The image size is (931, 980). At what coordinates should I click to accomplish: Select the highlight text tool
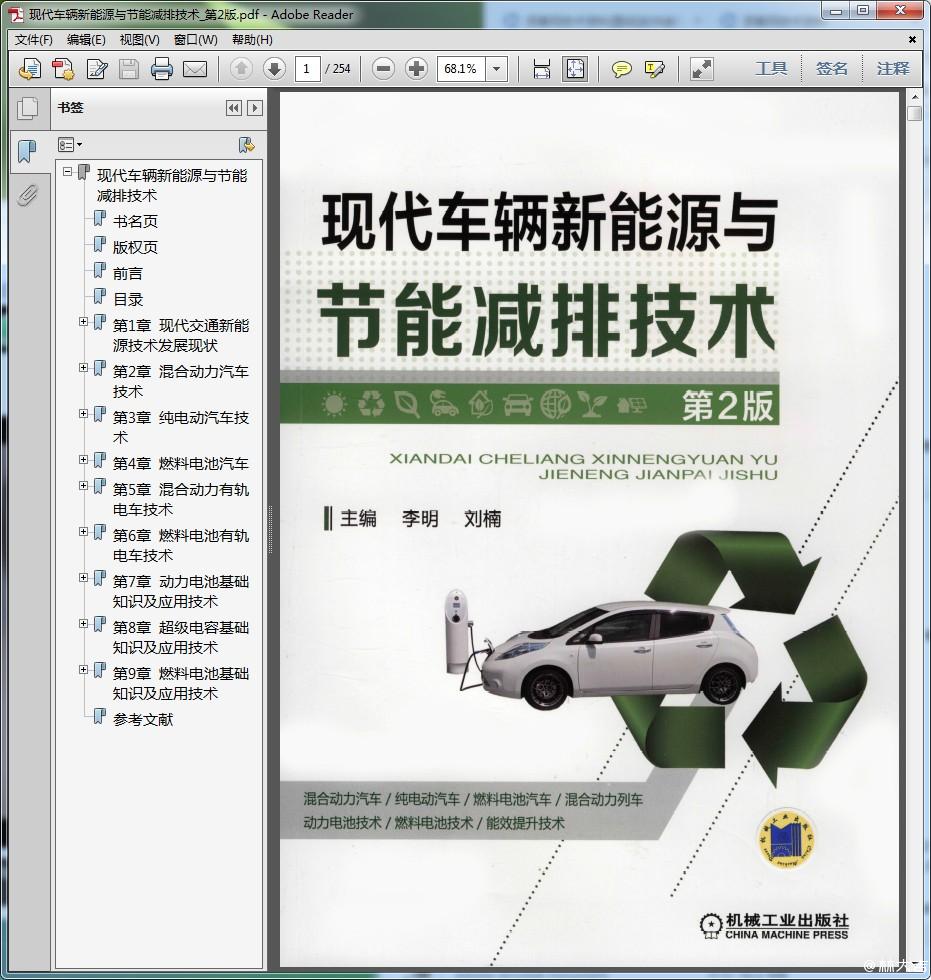pyautogui.click(x=655, y=69)
